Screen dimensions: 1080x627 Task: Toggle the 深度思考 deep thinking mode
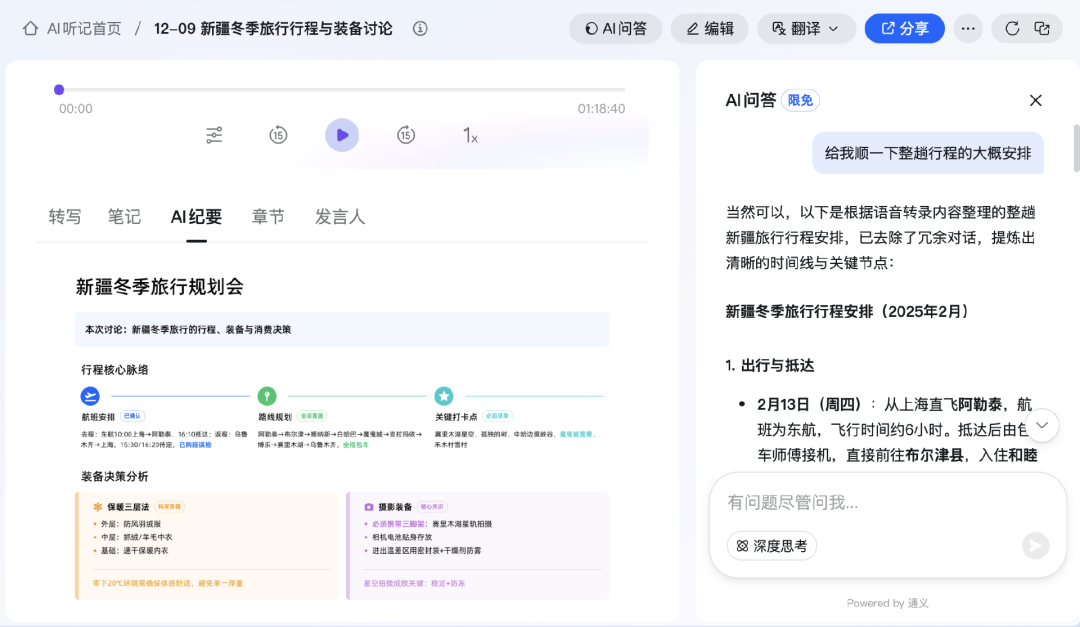(x=771, y=546)
